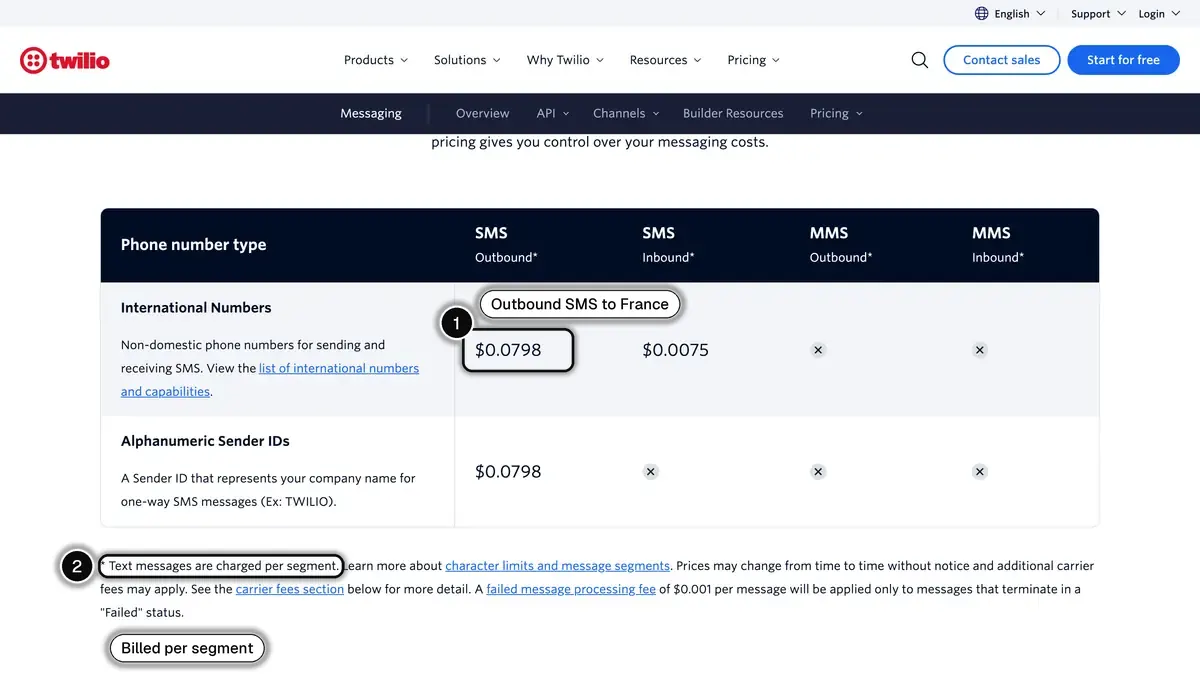Open the failed message processing fee link
The height and width of the screenshot is (675, 1200).
point(571,589)
